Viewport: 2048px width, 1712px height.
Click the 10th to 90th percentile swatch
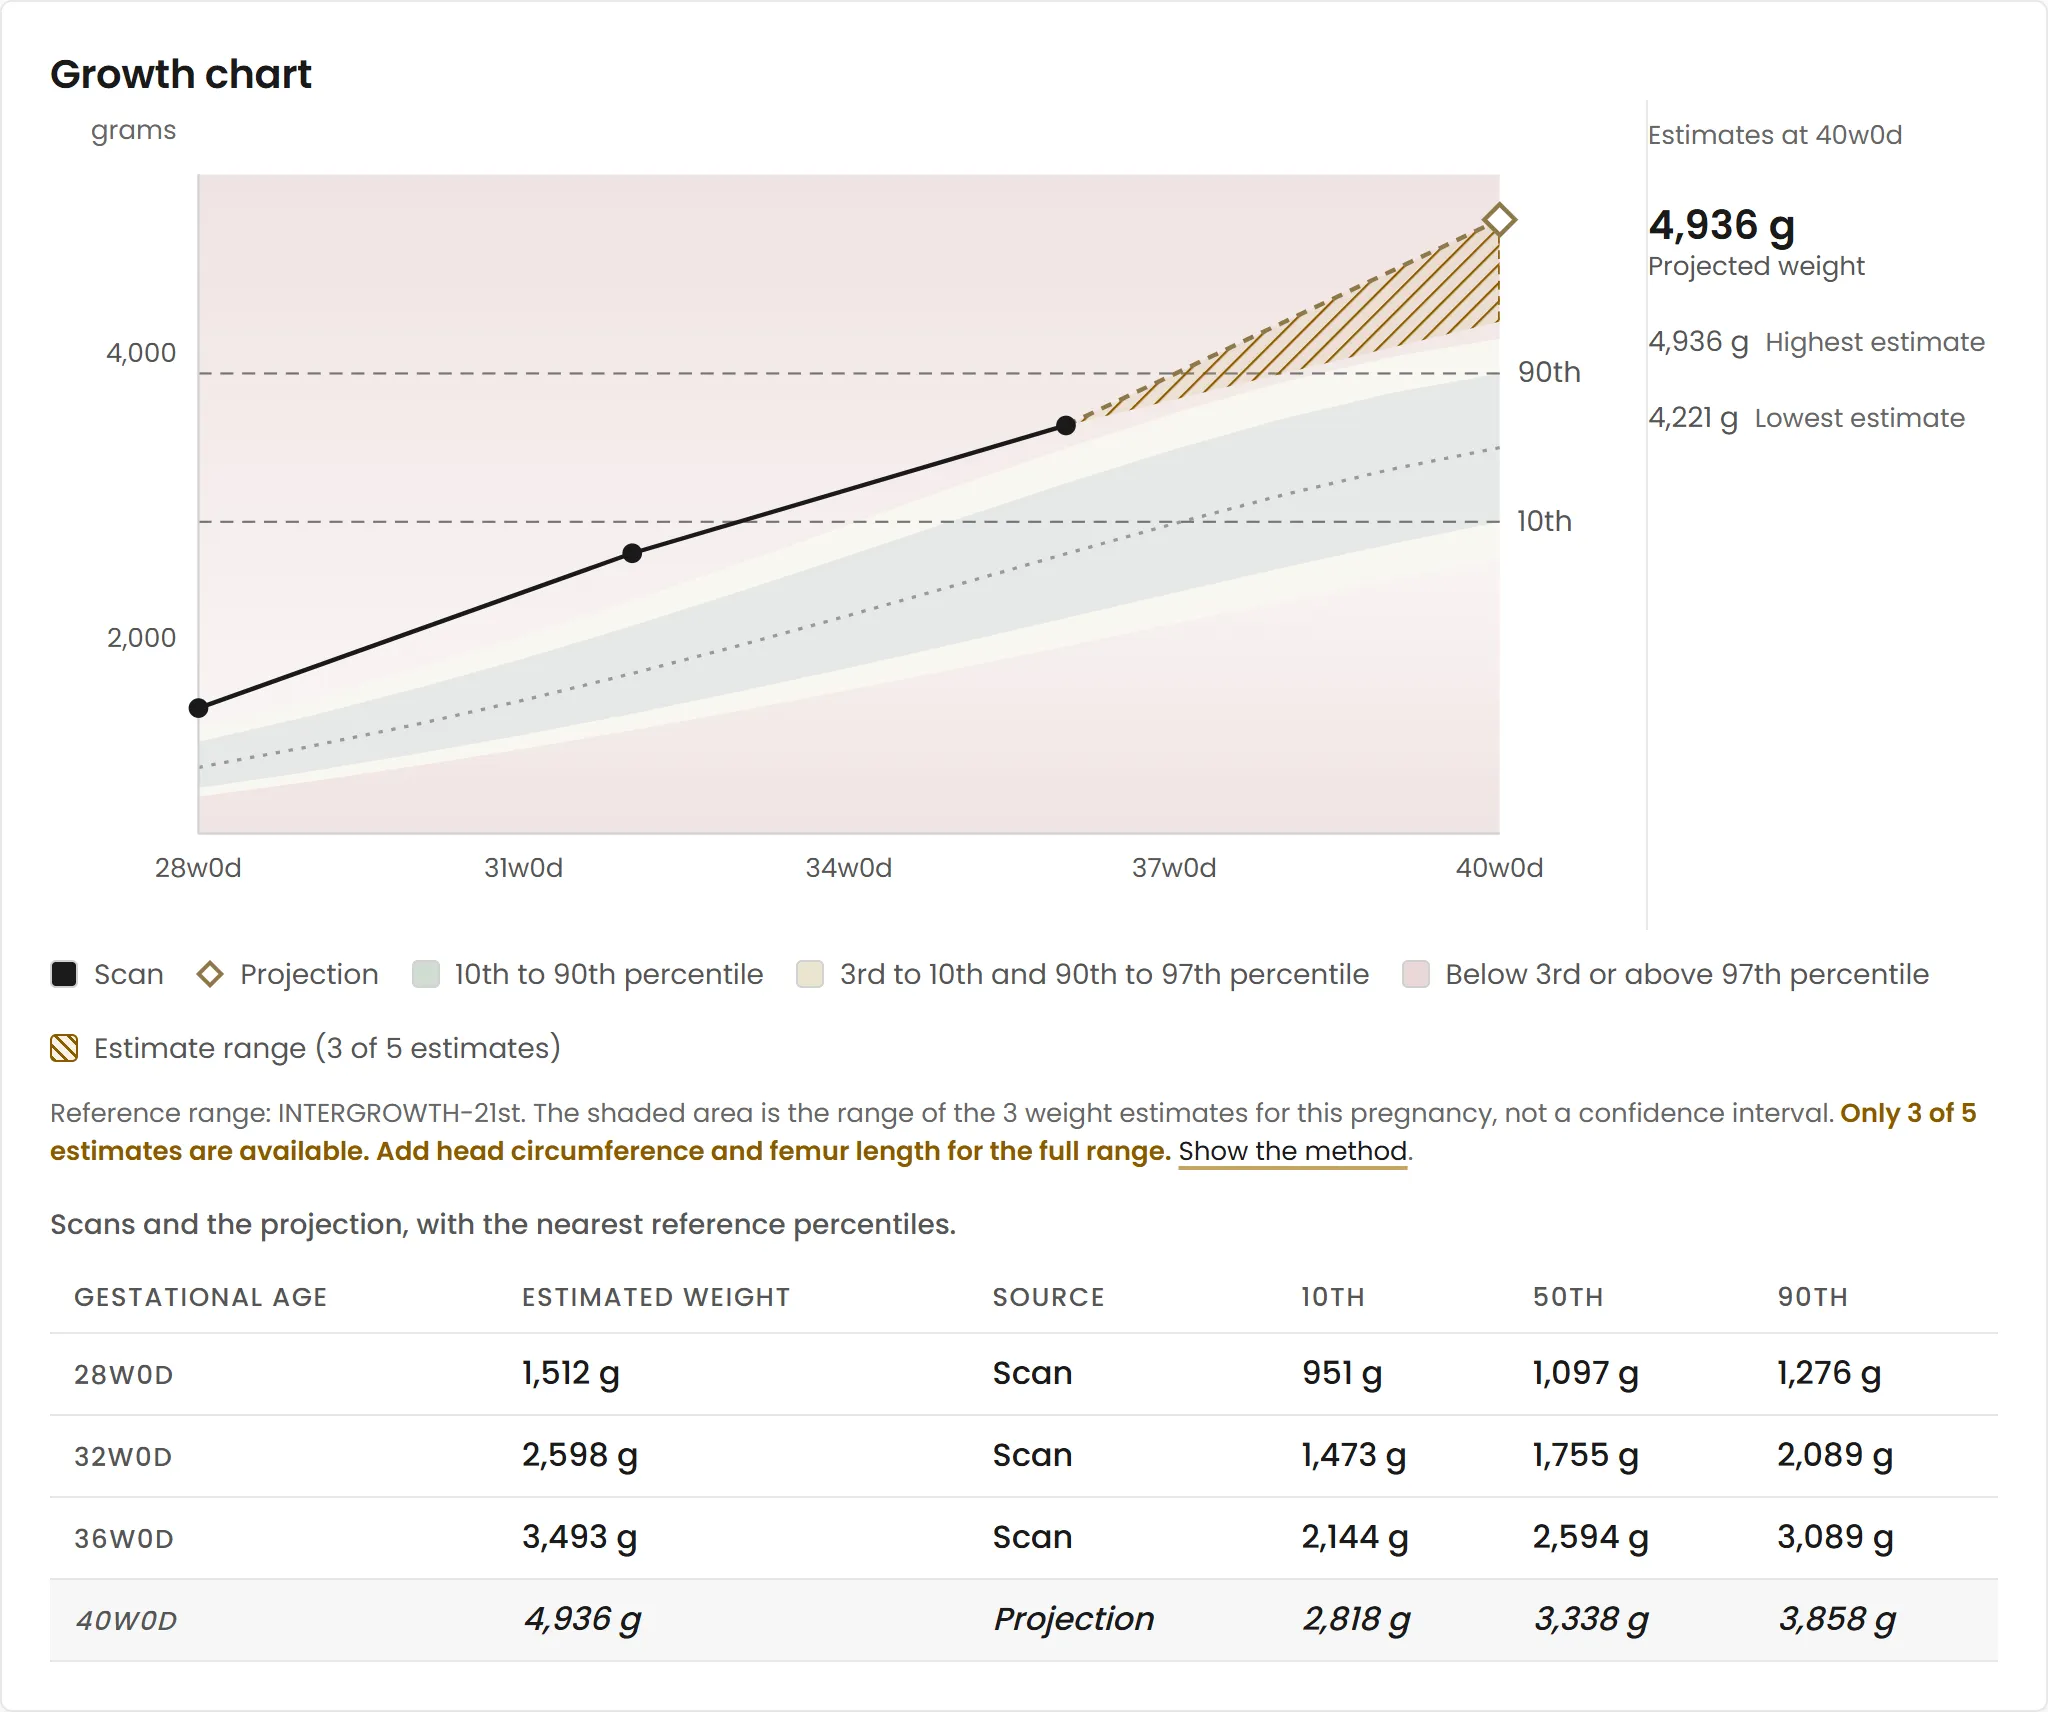click(x=426, y=974)
